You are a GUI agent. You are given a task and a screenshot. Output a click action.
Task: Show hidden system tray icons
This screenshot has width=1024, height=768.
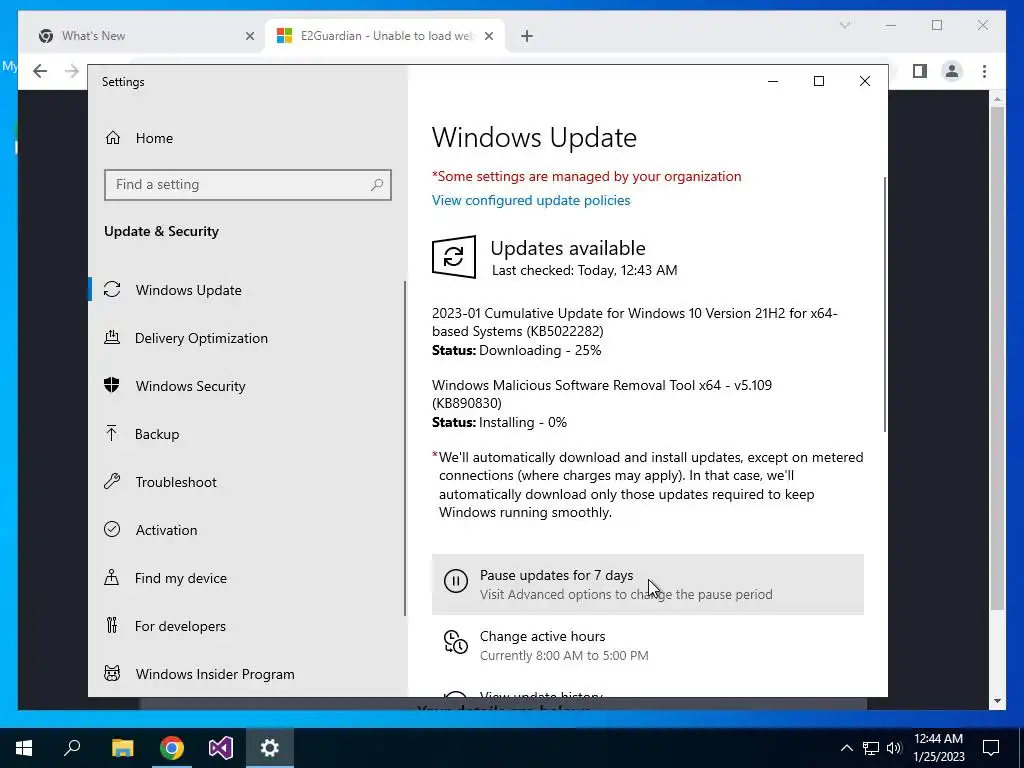pyautogui.click(x=846, y=748)
